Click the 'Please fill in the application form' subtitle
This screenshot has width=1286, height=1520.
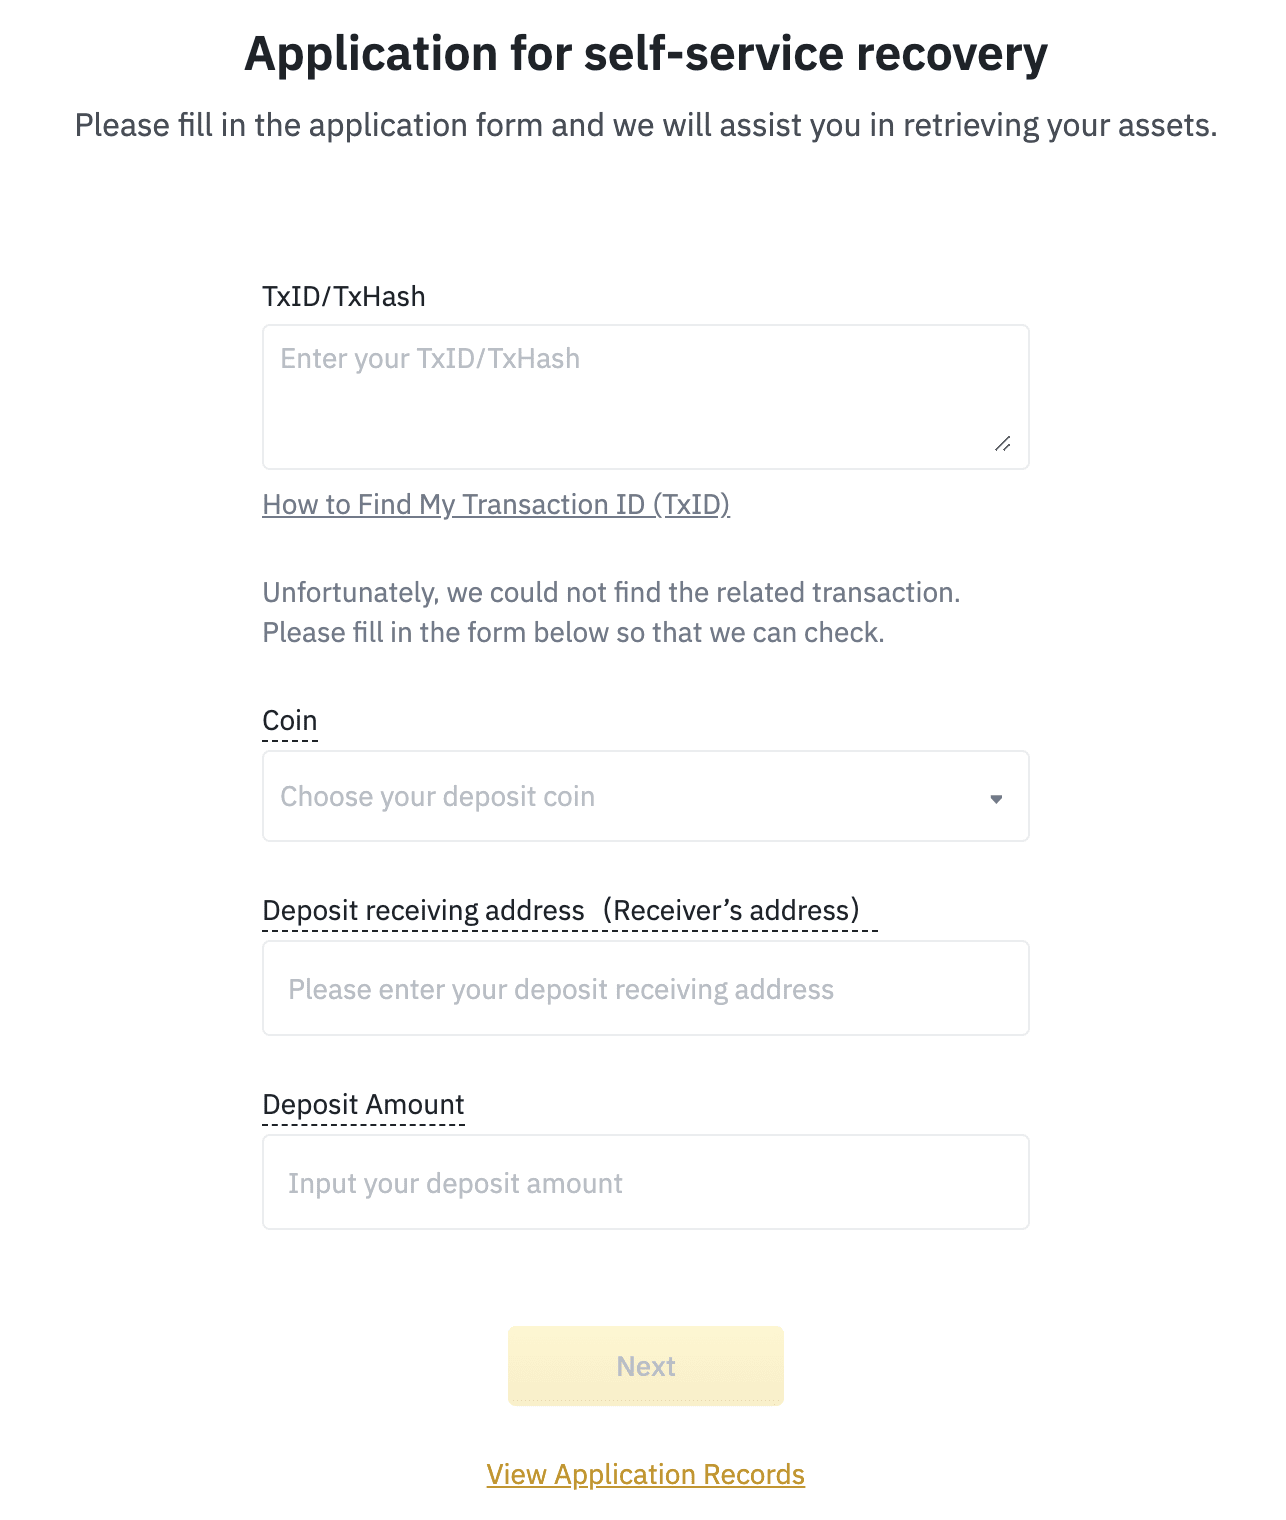(x=645, y=126)
